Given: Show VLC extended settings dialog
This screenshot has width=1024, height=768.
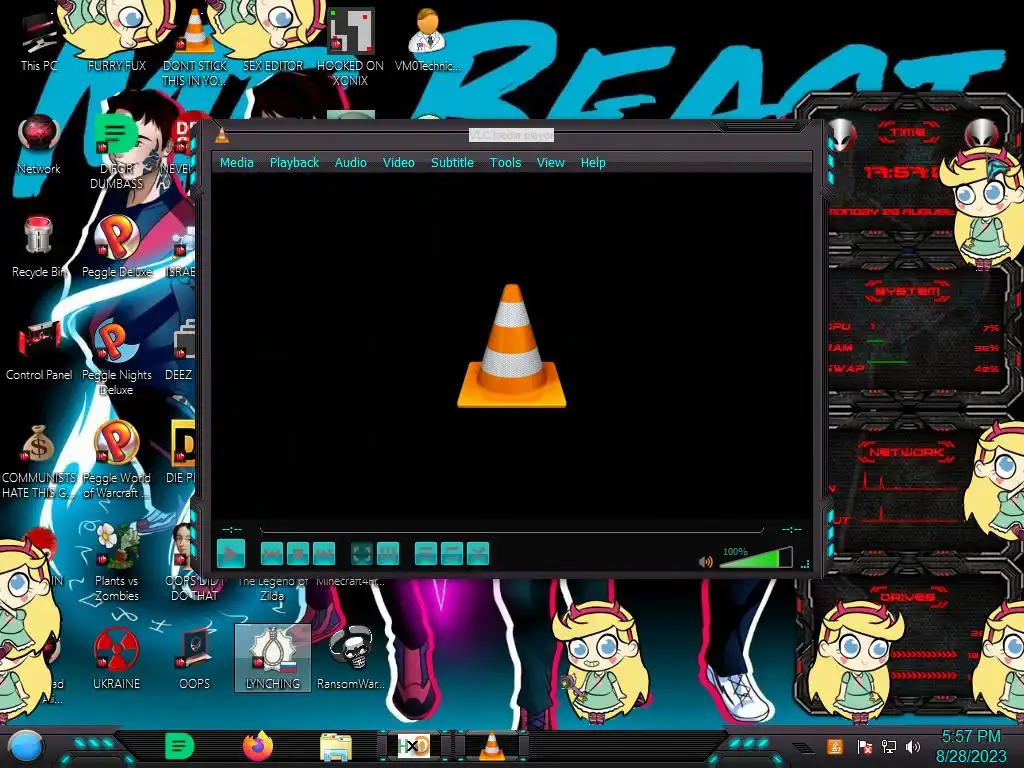Looking at the screenshot, I should pos(388,554).
